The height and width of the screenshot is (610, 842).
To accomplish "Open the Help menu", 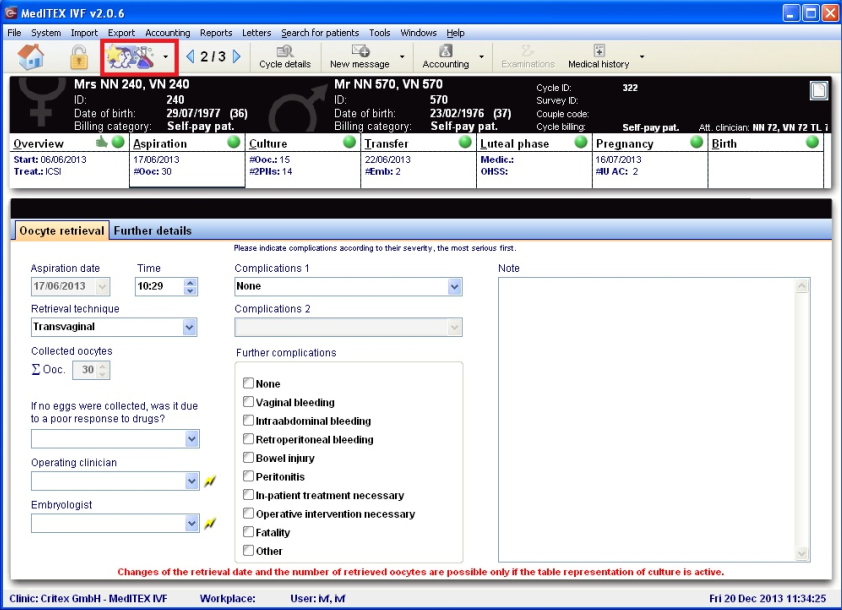I will pyautogui.click(x=455, y=33).
